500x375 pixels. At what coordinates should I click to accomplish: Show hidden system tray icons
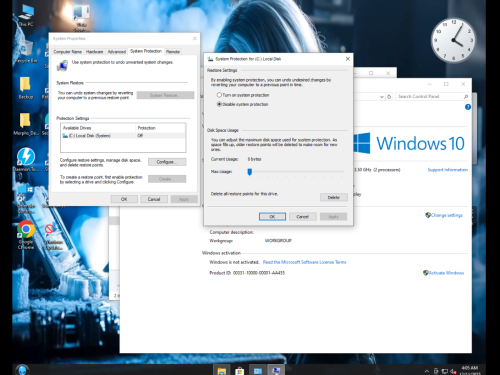427,371
